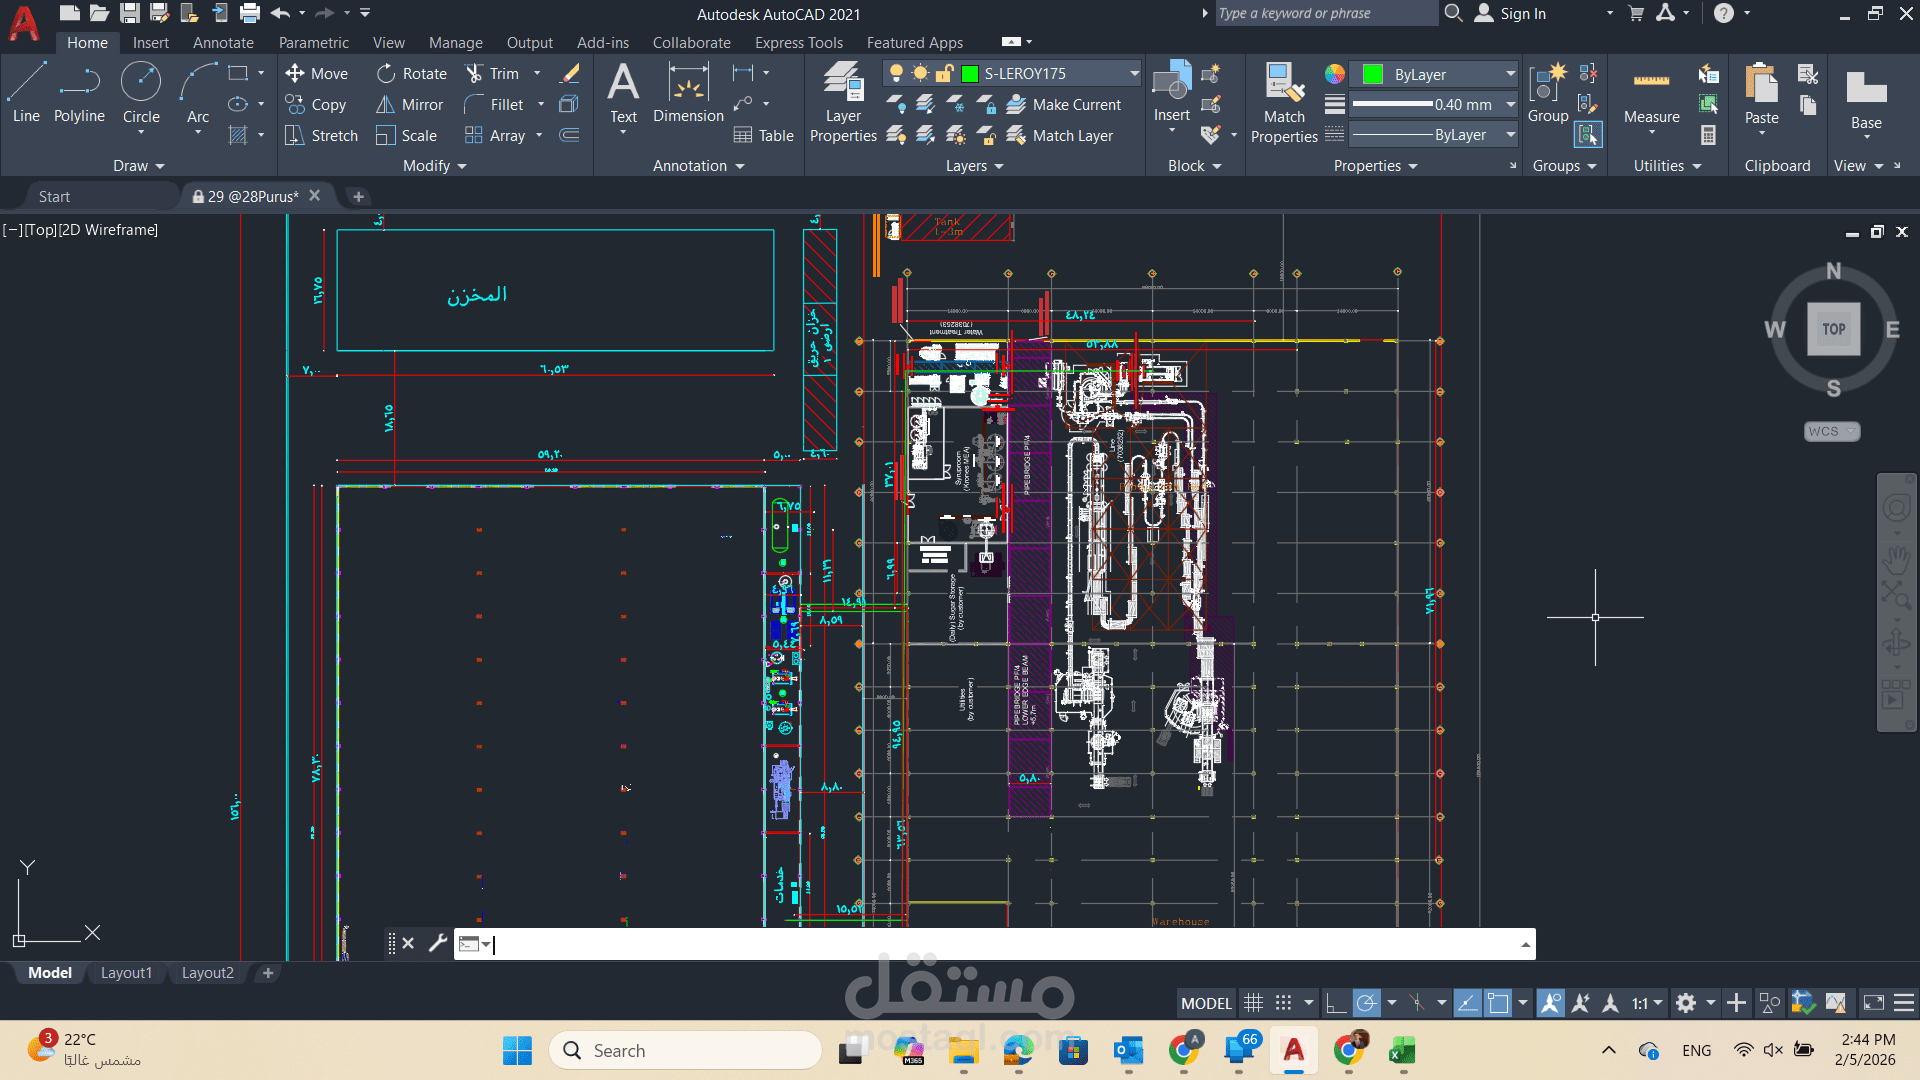Click Match Layer button
Viewport: 1920px width, 1080px height.
coord(1060,135)
